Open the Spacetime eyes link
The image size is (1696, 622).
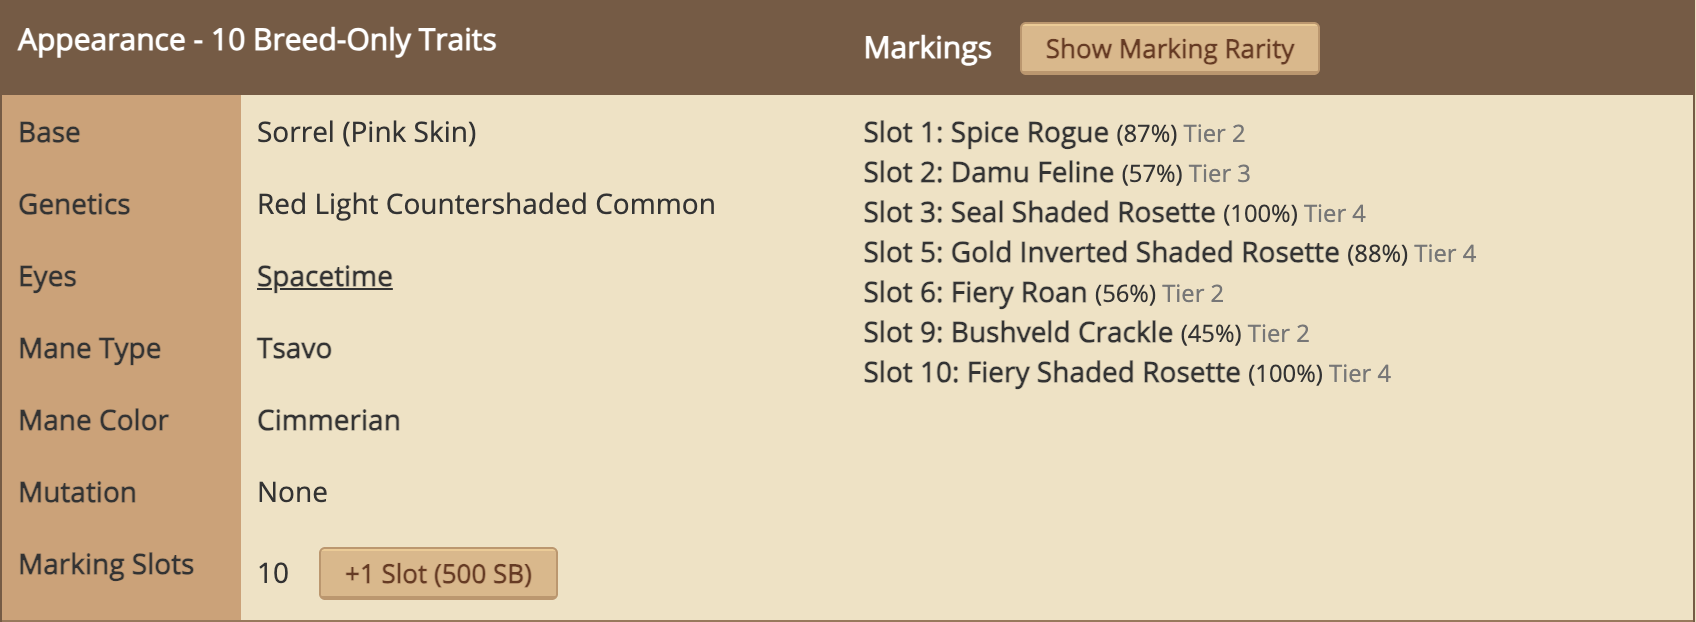point(325,276)
